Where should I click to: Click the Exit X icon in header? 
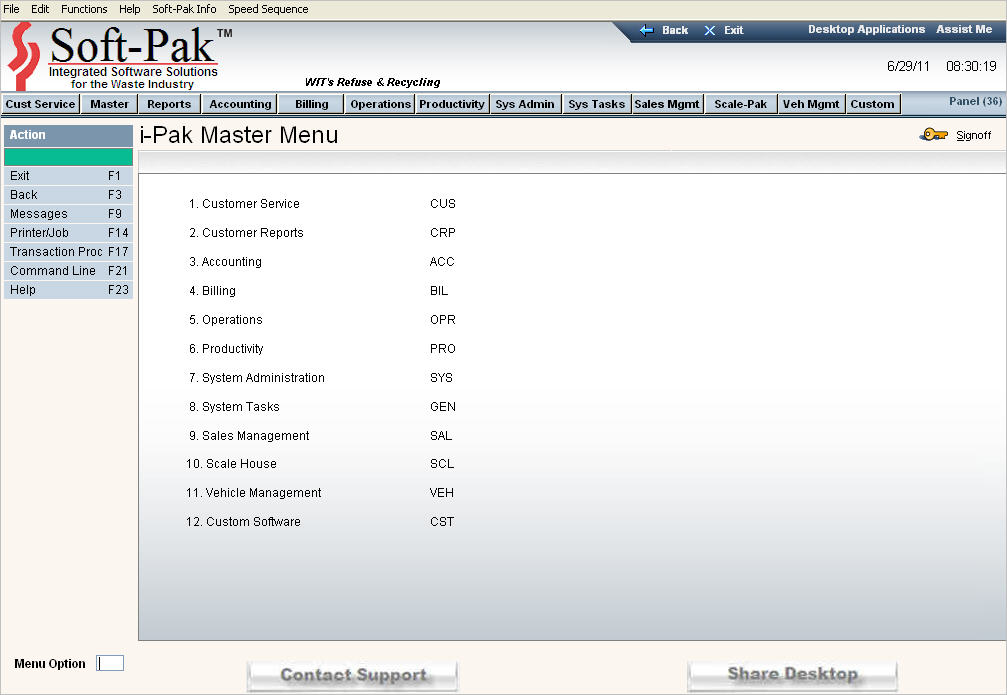tap(710, 30)
